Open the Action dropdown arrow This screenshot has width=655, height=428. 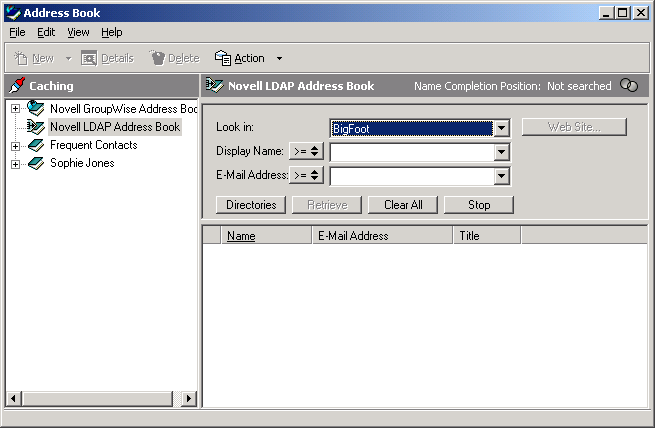[x=279, y=58]
